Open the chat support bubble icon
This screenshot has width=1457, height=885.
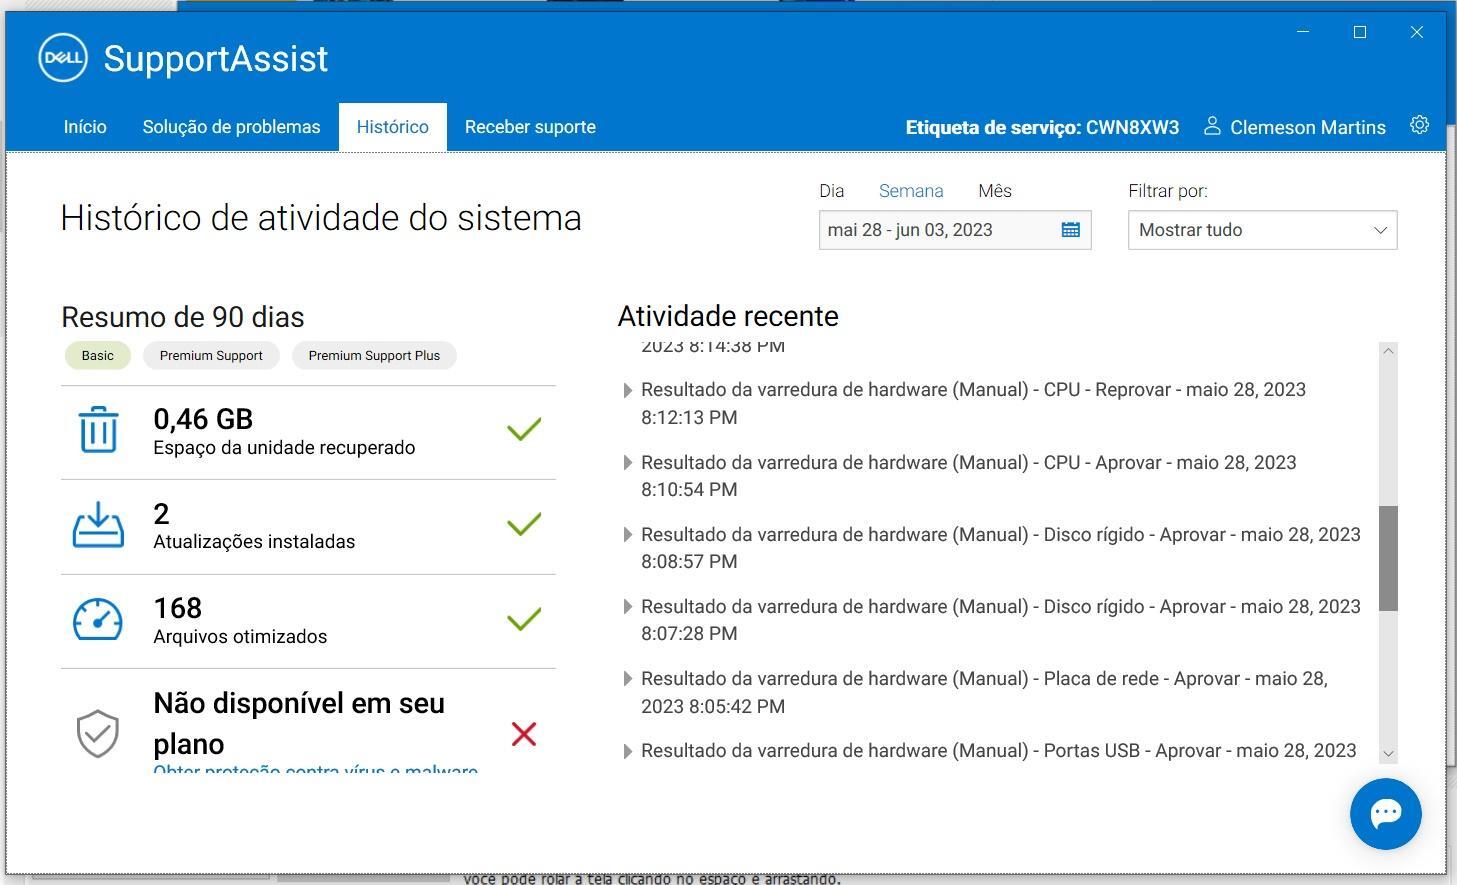(1386, 814)
